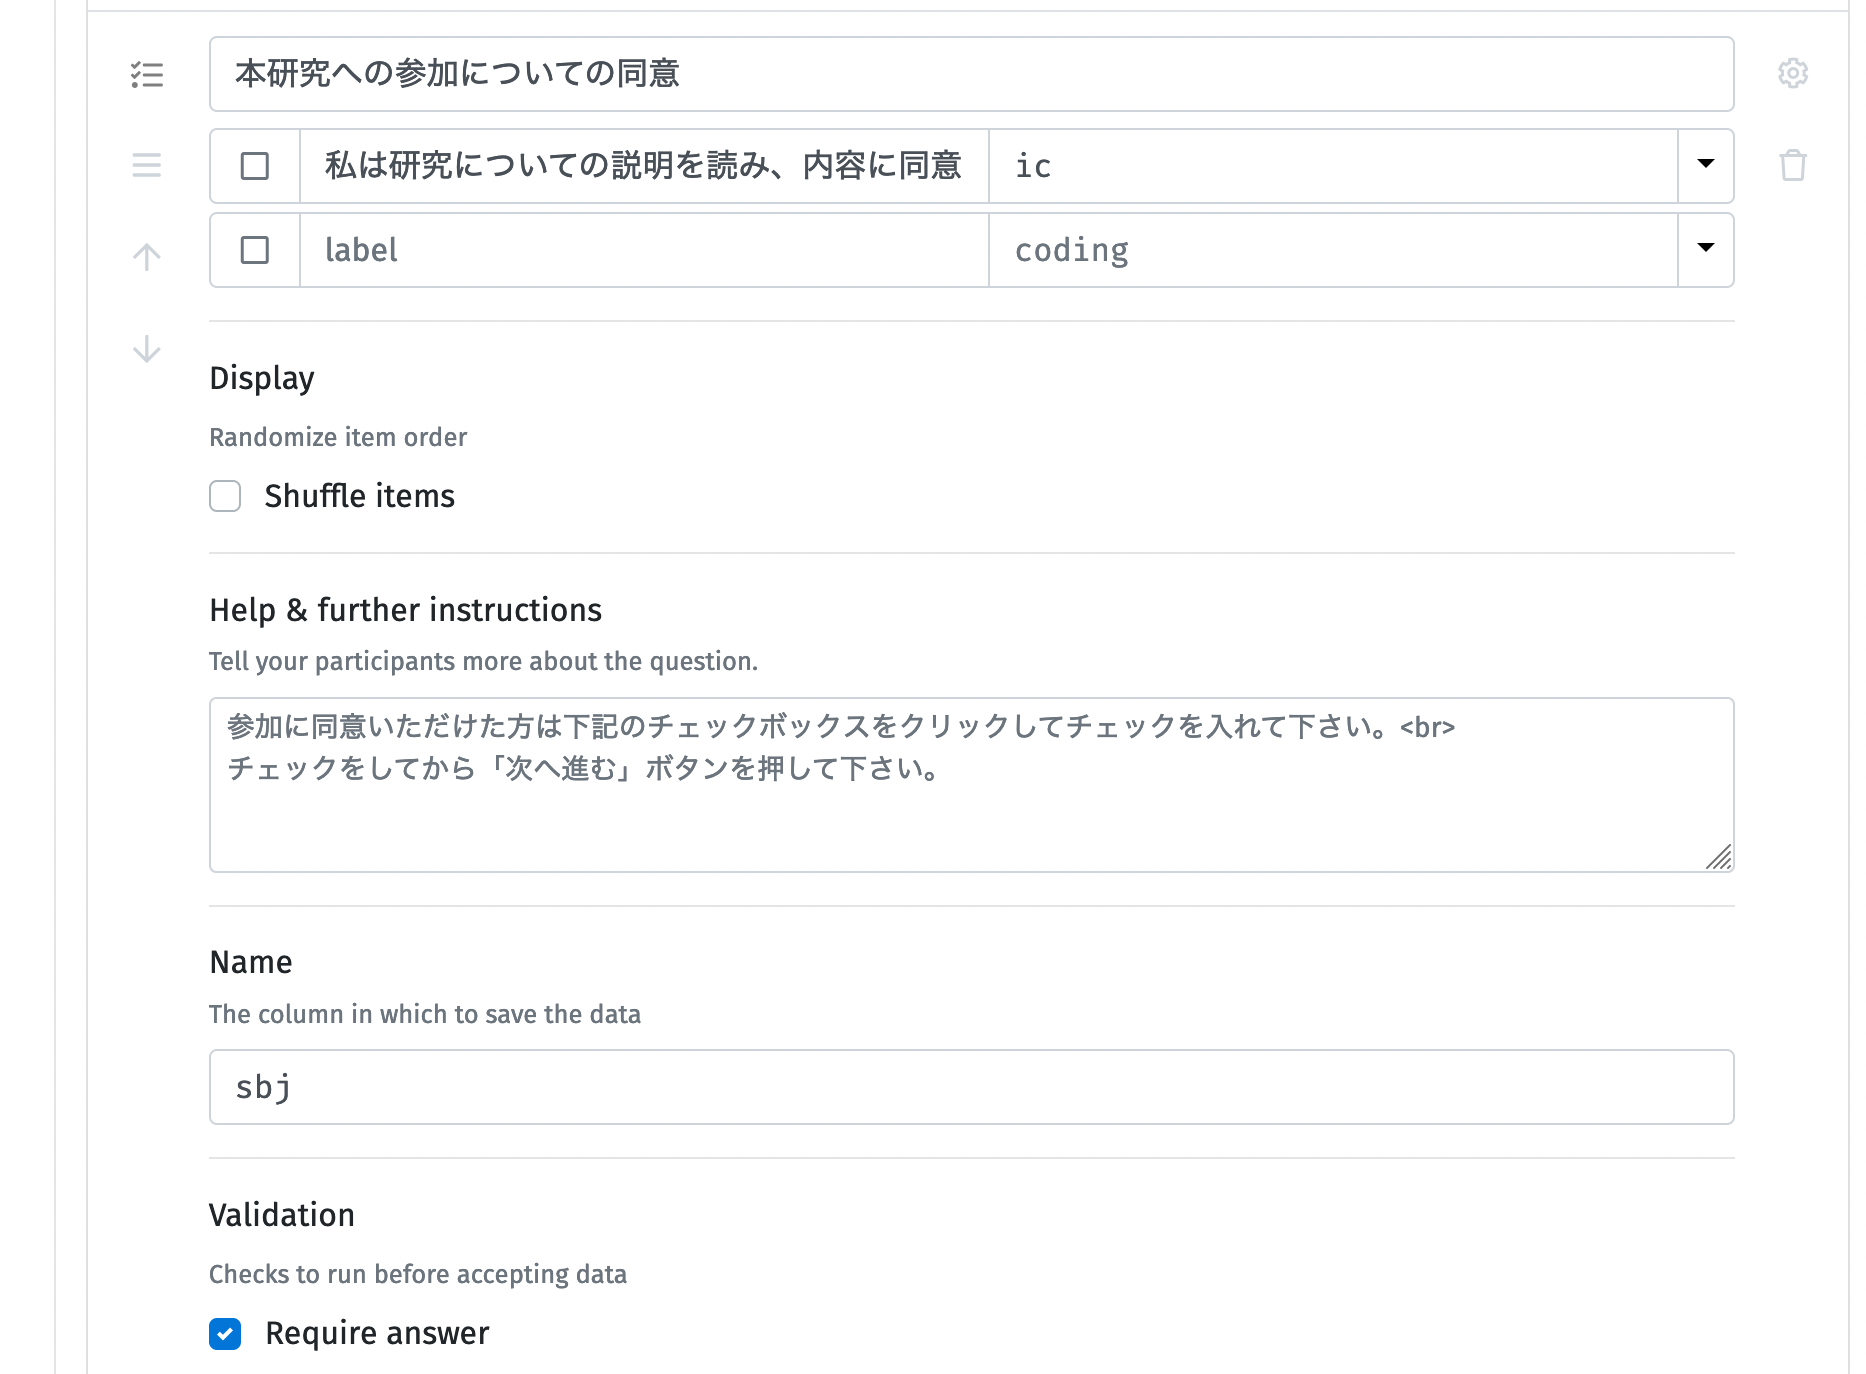Move the item up with the up arrow

[146, 256]
